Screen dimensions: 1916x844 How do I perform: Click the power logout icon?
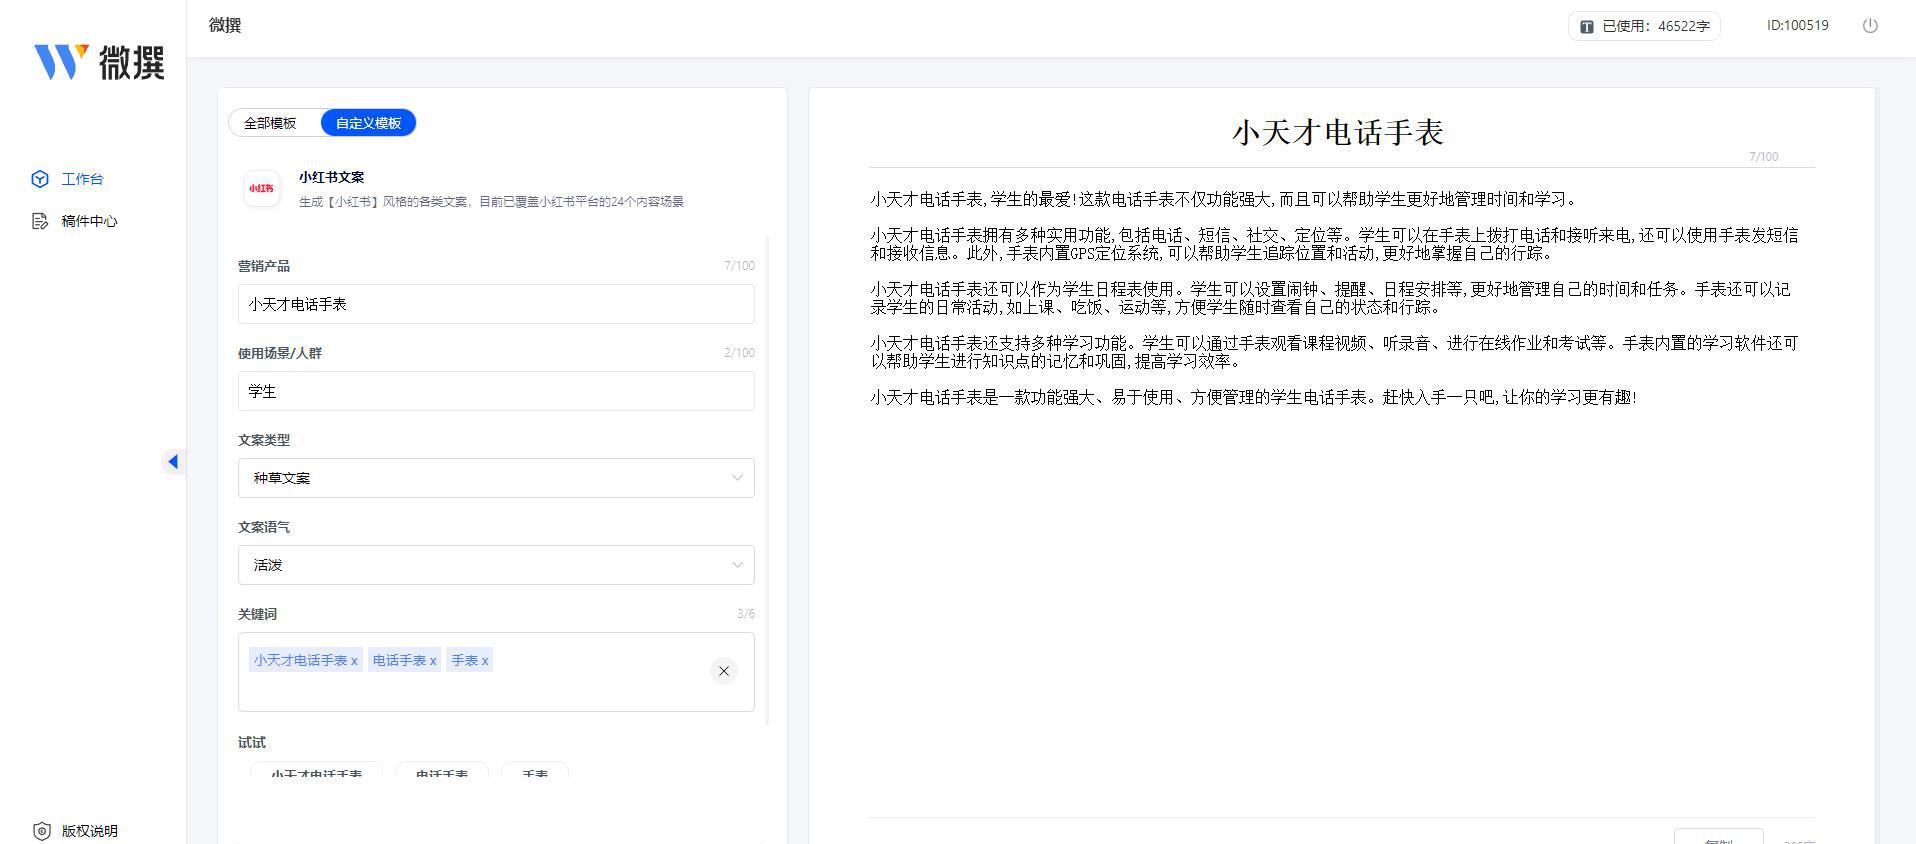(x=1870, y=26)
